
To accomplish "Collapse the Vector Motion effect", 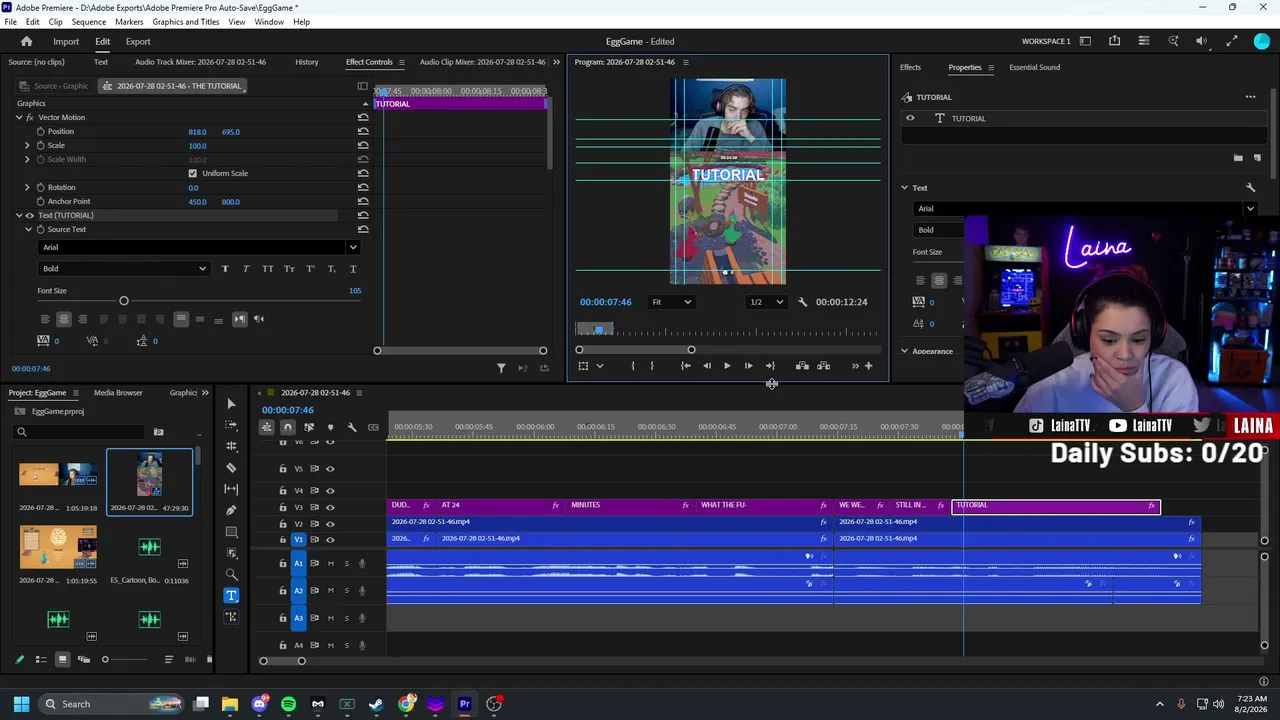I will point(18,117).
